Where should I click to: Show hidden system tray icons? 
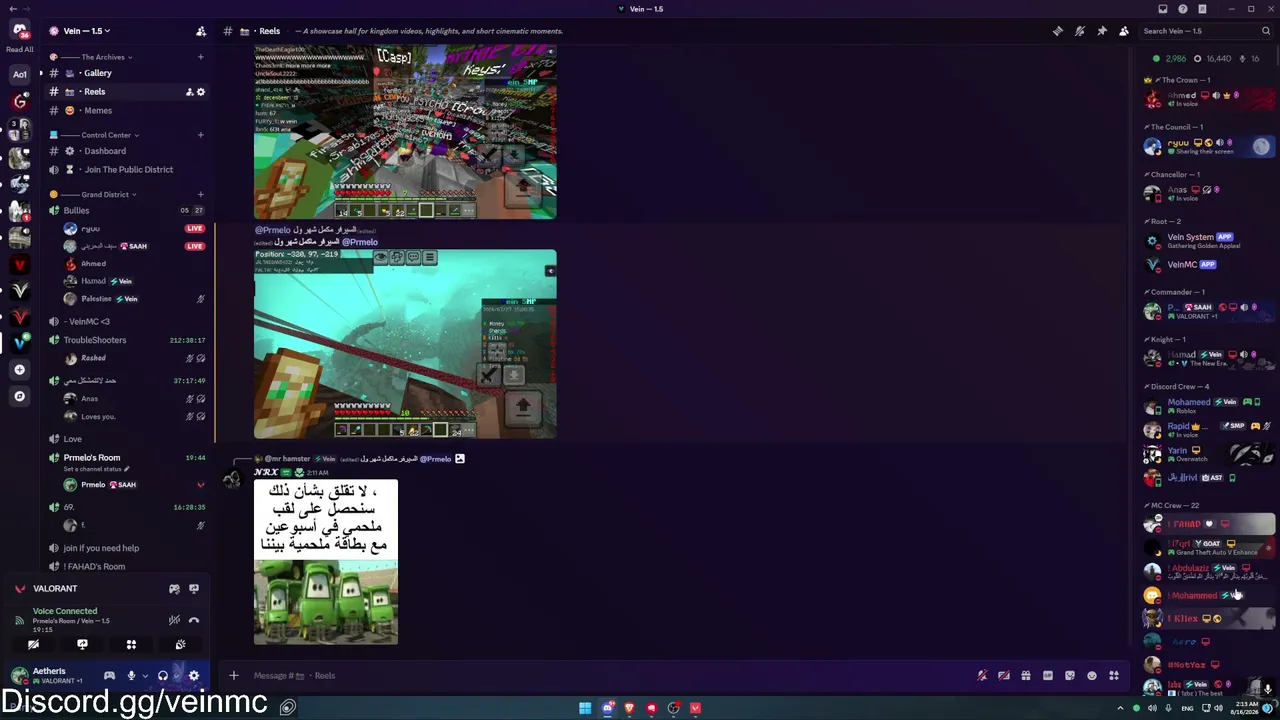click(1120, 709)
